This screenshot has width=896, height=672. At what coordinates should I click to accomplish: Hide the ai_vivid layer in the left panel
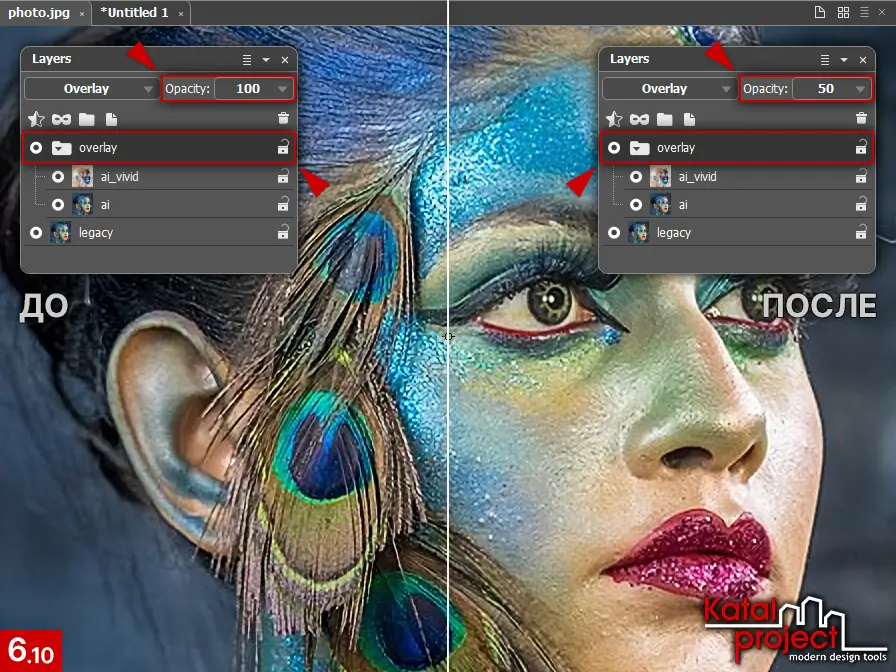tap(58, 177)
